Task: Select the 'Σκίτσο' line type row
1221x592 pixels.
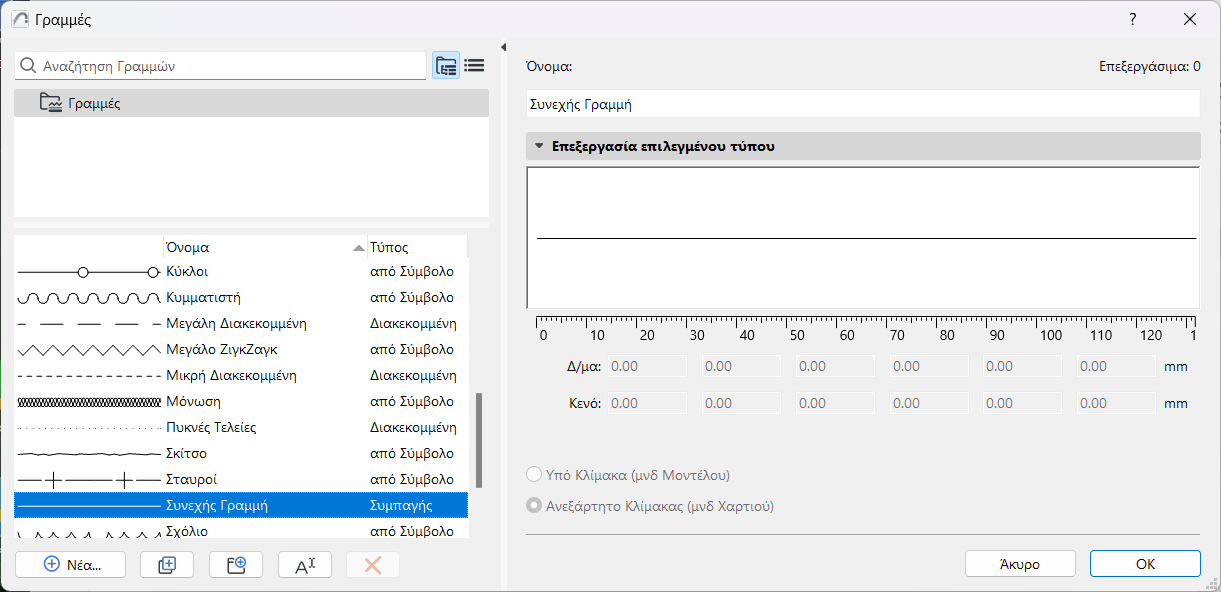Action: [x=241, y=454]
